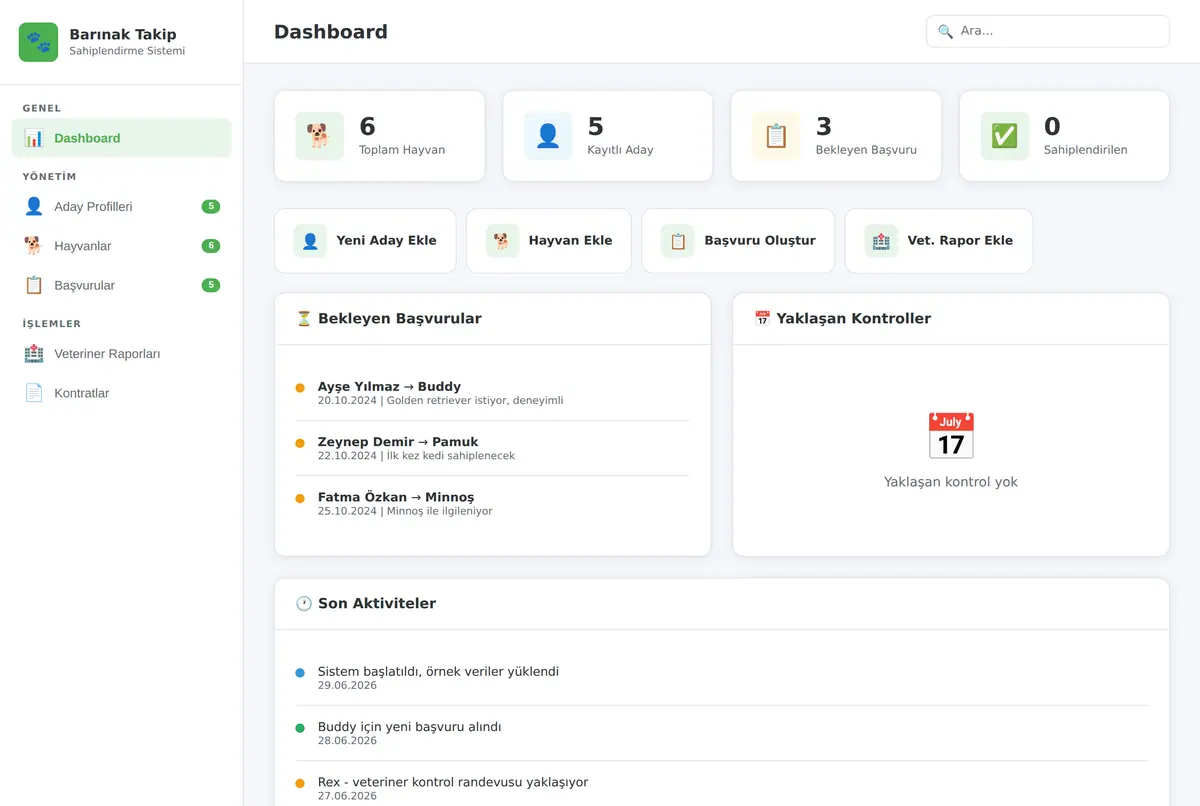Viewport: 1200px width, 806px height.
Task: Open the Fatma Özkan → Minnoş application
Action: [x=492, y=503]
